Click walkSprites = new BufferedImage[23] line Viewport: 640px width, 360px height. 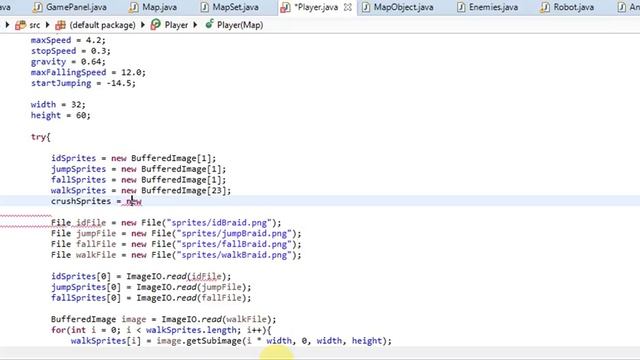tap(141, 191)
